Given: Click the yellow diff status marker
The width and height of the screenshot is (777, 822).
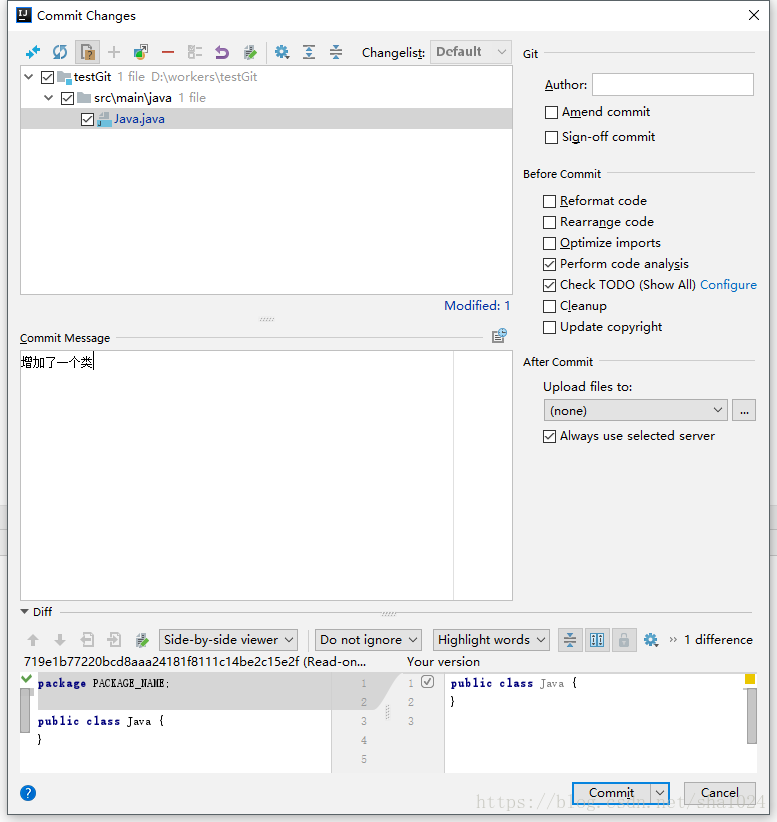Looking at the screenshot, I should coord(750,679).
